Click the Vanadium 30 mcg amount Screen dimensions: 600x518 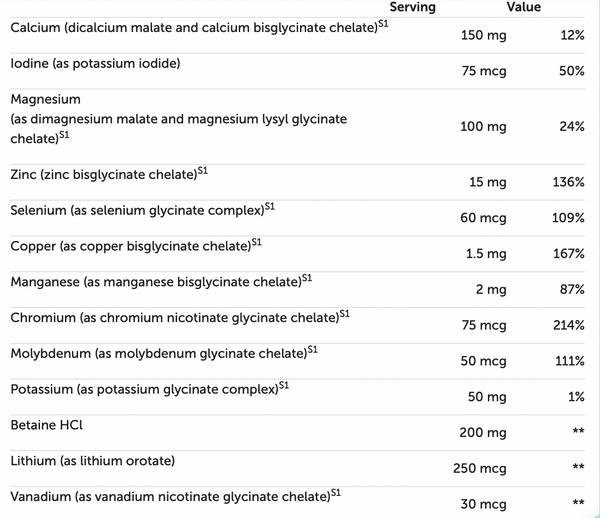[483, 504]
